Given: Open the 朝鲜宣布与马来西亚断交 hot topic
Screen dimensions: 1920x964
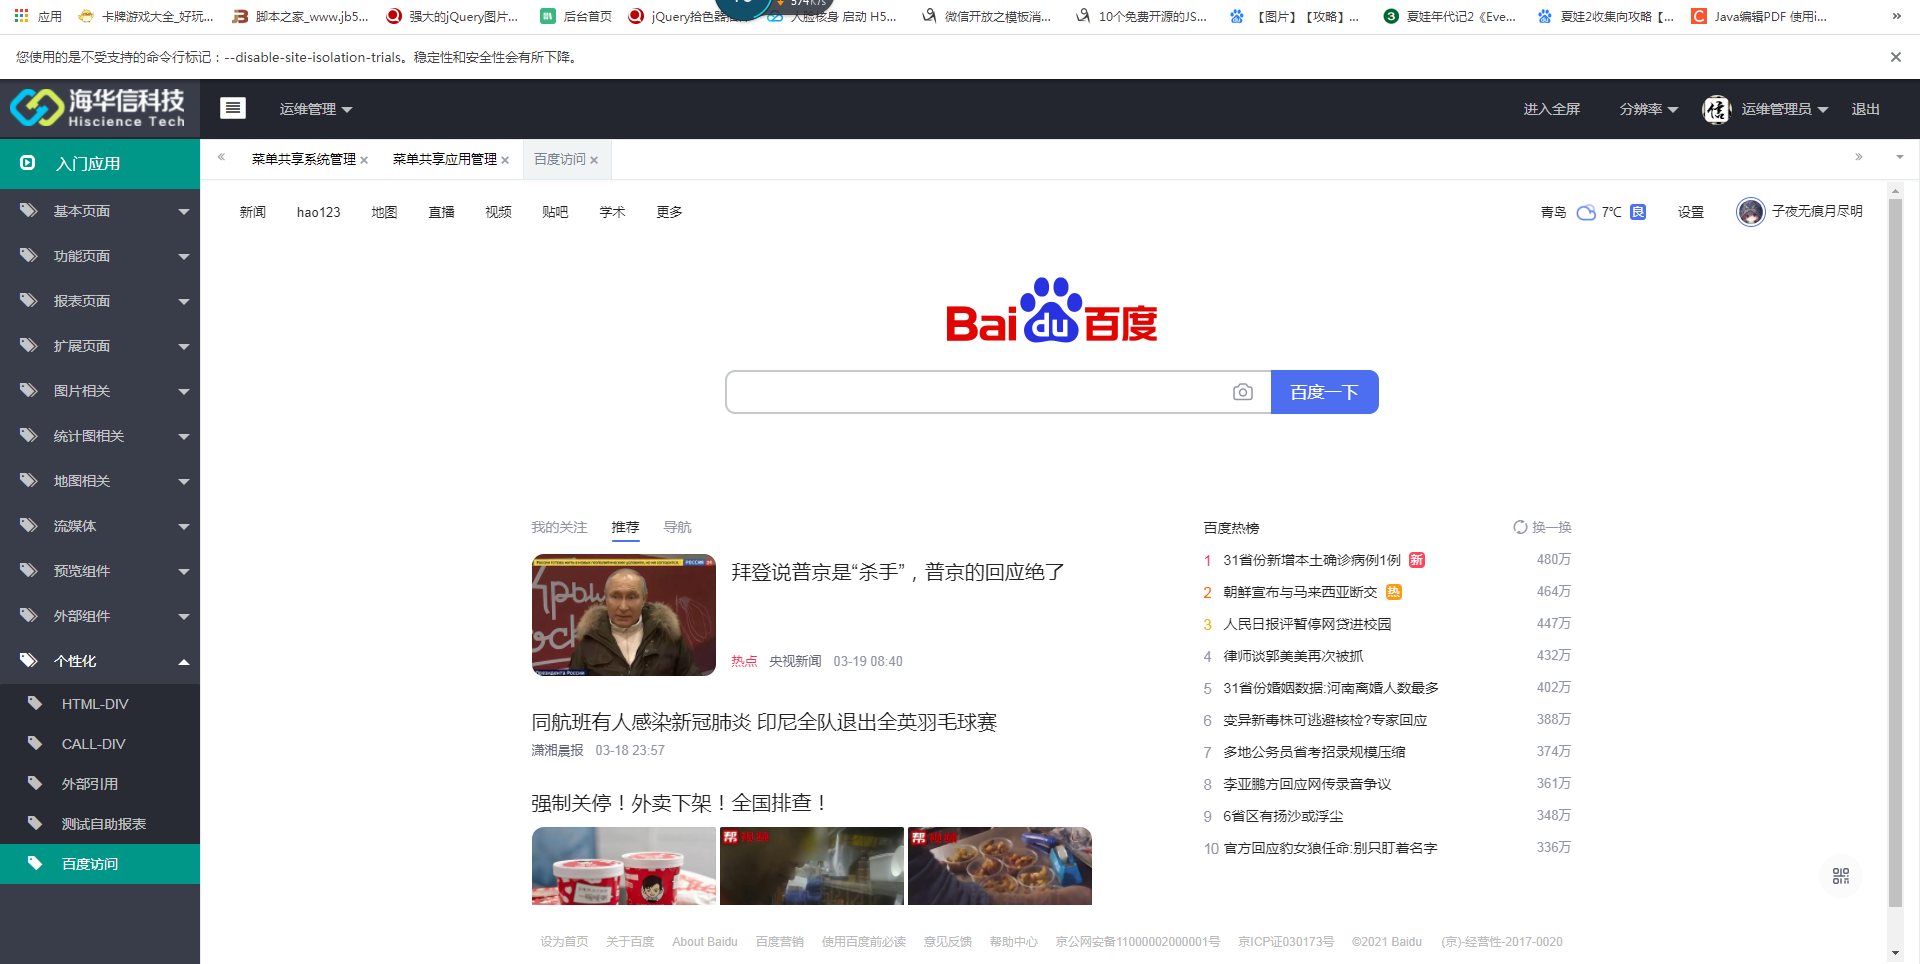Looking at the screenshot, I should click(1300, 592).
